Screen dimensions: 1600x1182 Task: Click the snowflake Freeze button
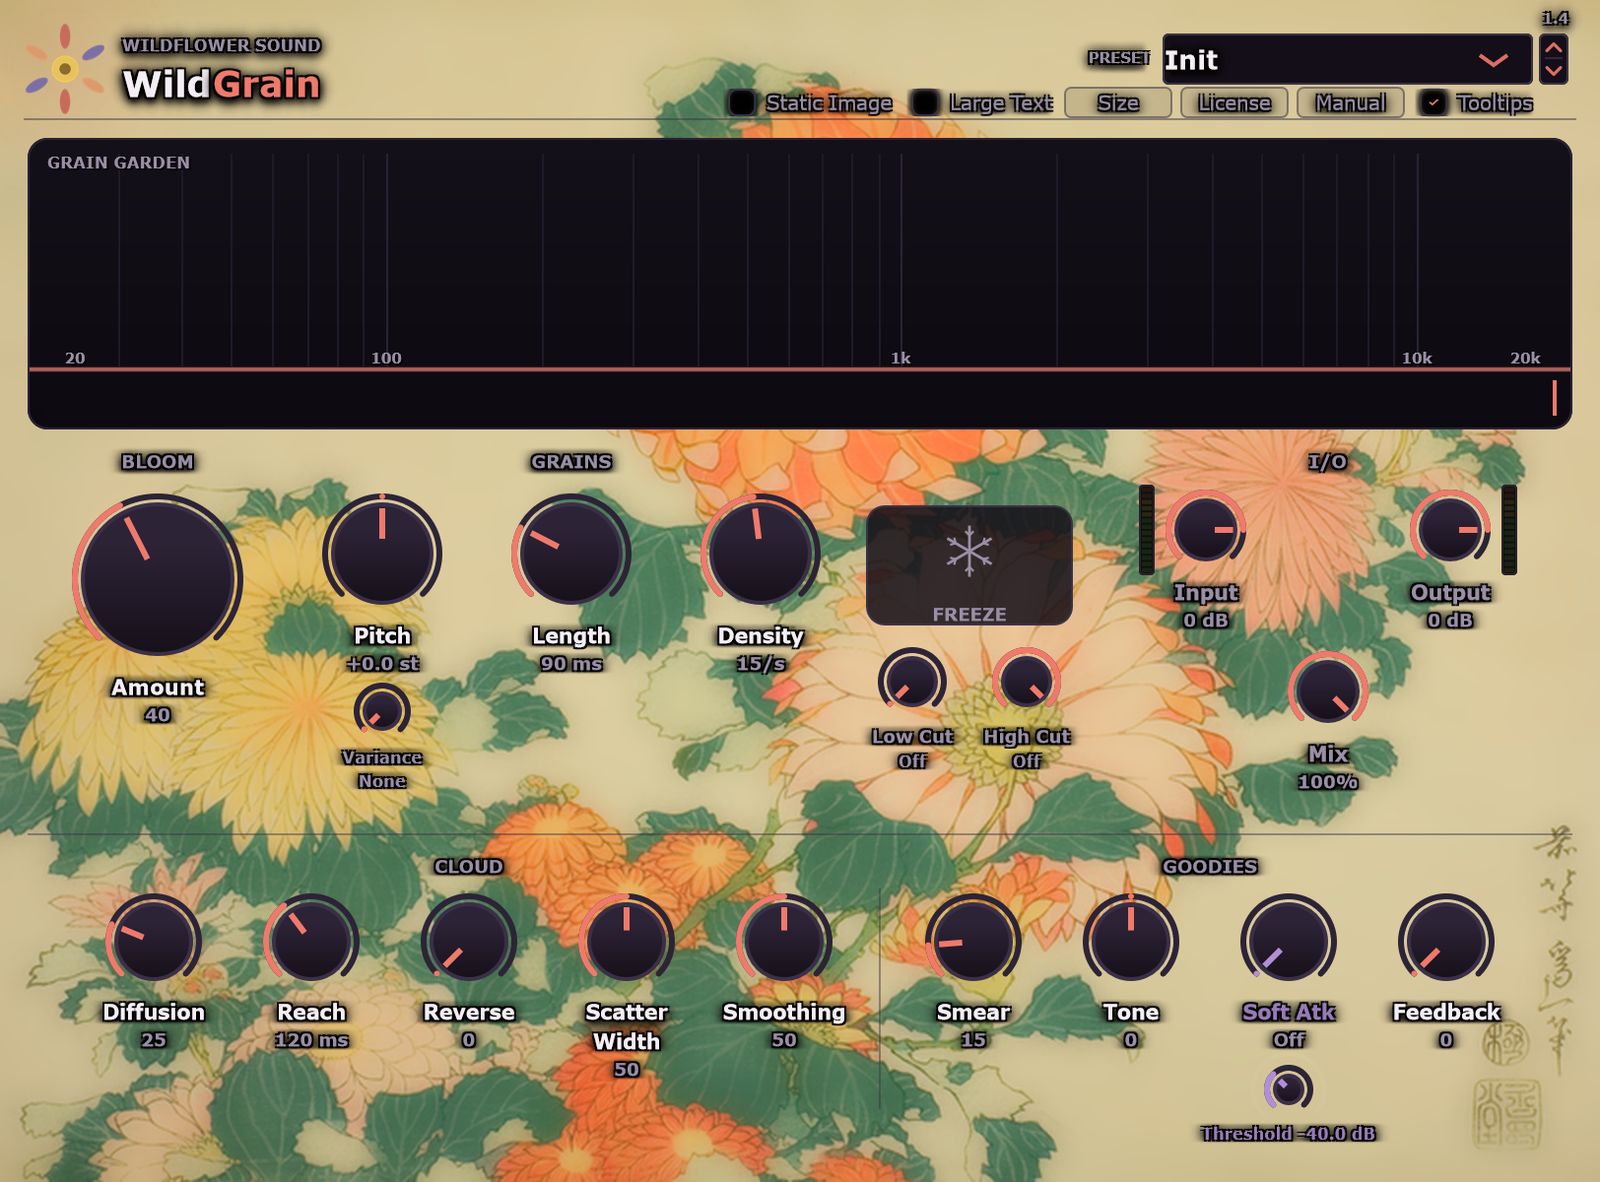(969, 565)
